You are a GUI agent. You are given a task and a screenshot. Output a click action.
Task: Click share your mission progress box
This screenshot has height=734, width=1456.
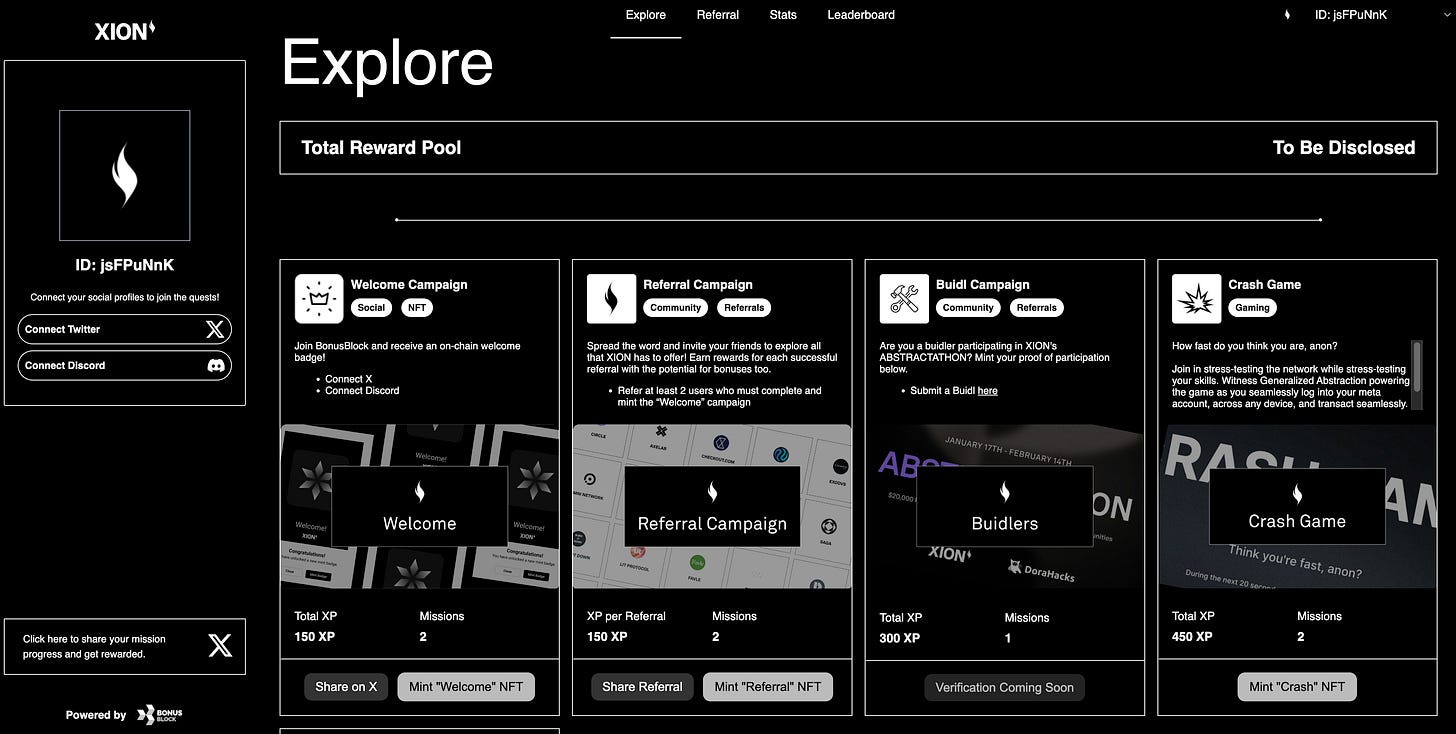click(125, 646)
